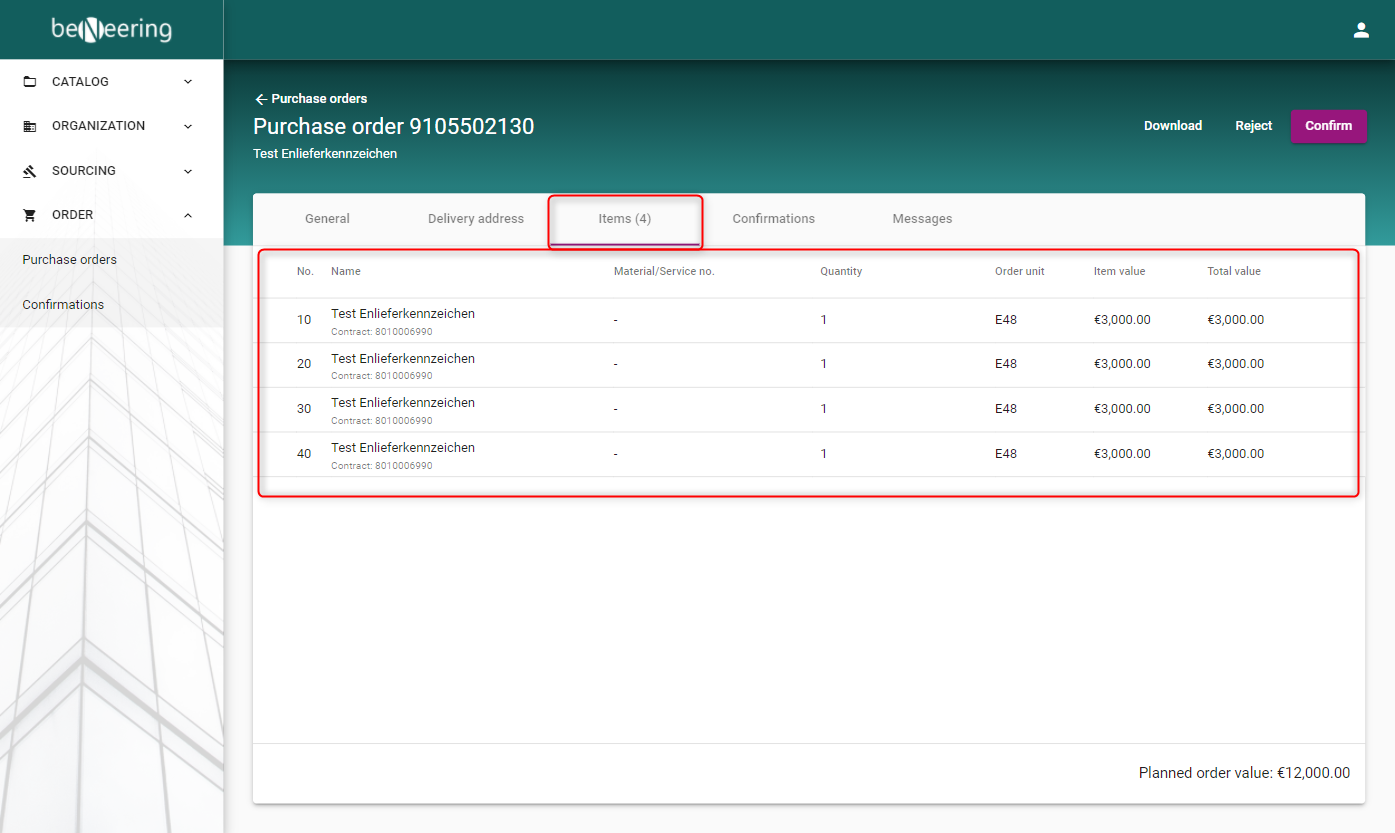The height and width of the screenshot is (833, 1395).
Task: Open Purchase orders in the sidebar
Action: tap(70, 260)
